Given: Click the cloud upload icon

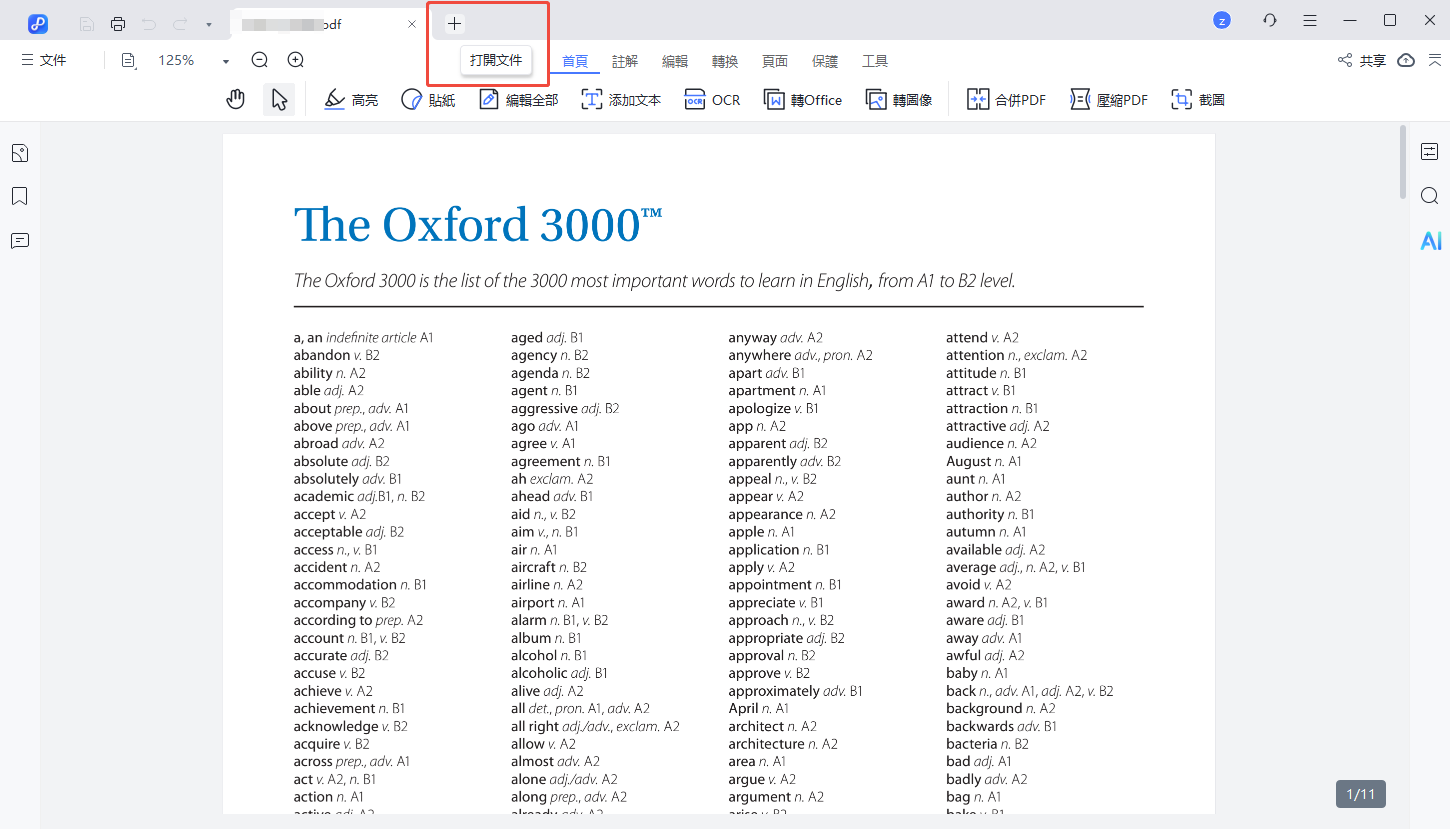Looking at the screenshot, I should click(x=1406, y=60).
